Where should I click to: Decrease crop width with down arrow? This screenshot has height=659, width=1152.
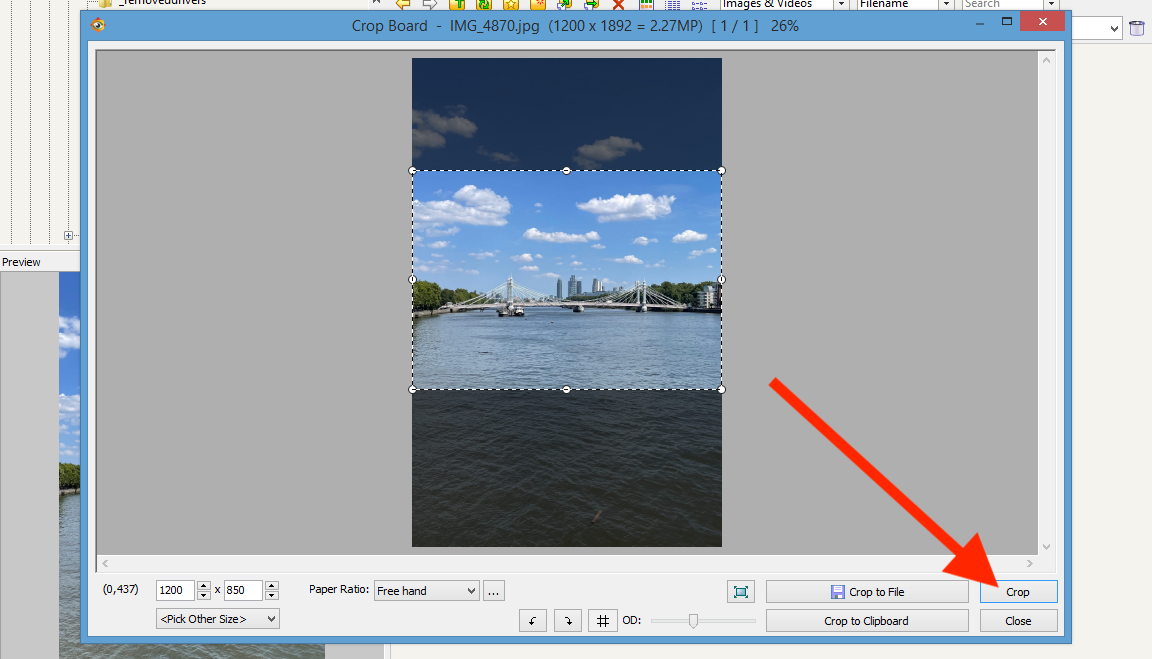click(204, 595)
